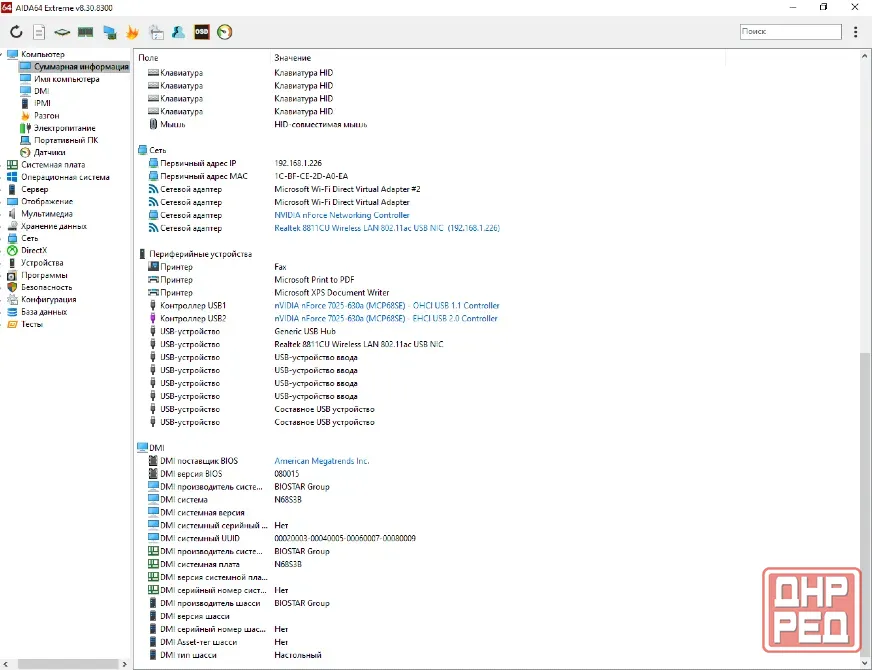Click the blue monitor toolbar icon
This screenshot has width=872, height=670.
click(110, 32)
